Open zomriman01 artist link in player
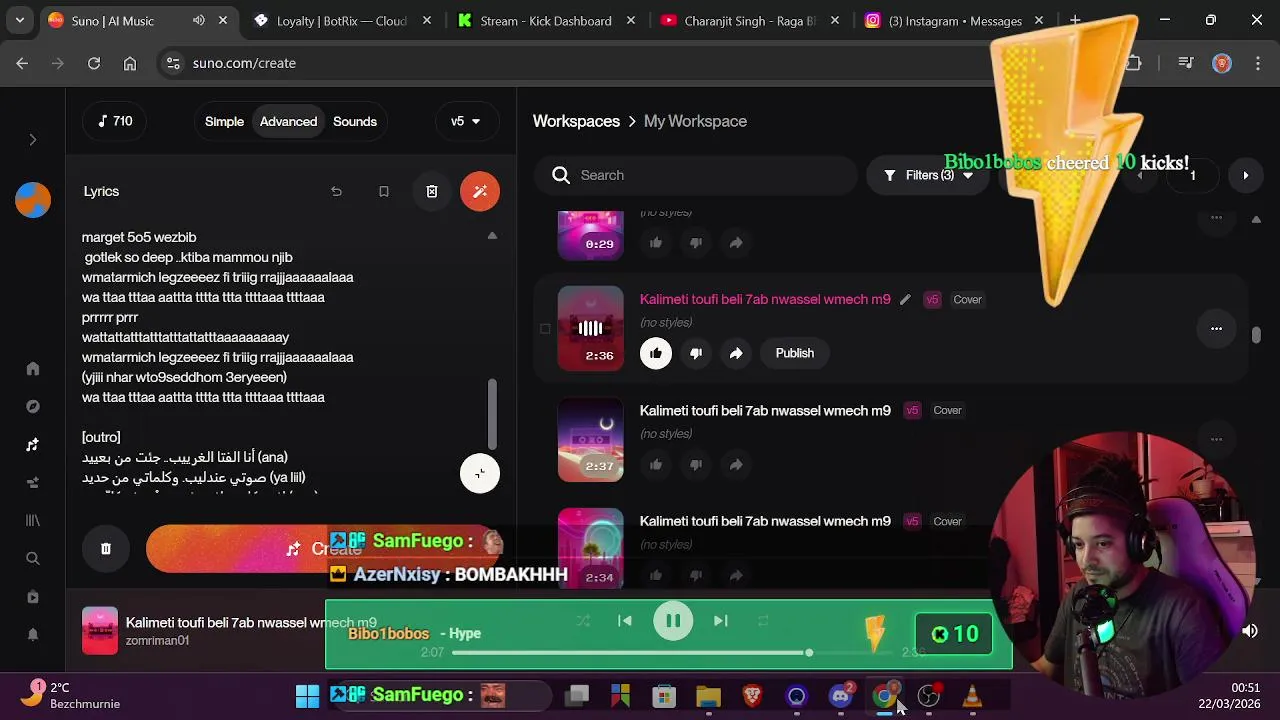This screenshot has height=720, width=1280. pos(157,641)
